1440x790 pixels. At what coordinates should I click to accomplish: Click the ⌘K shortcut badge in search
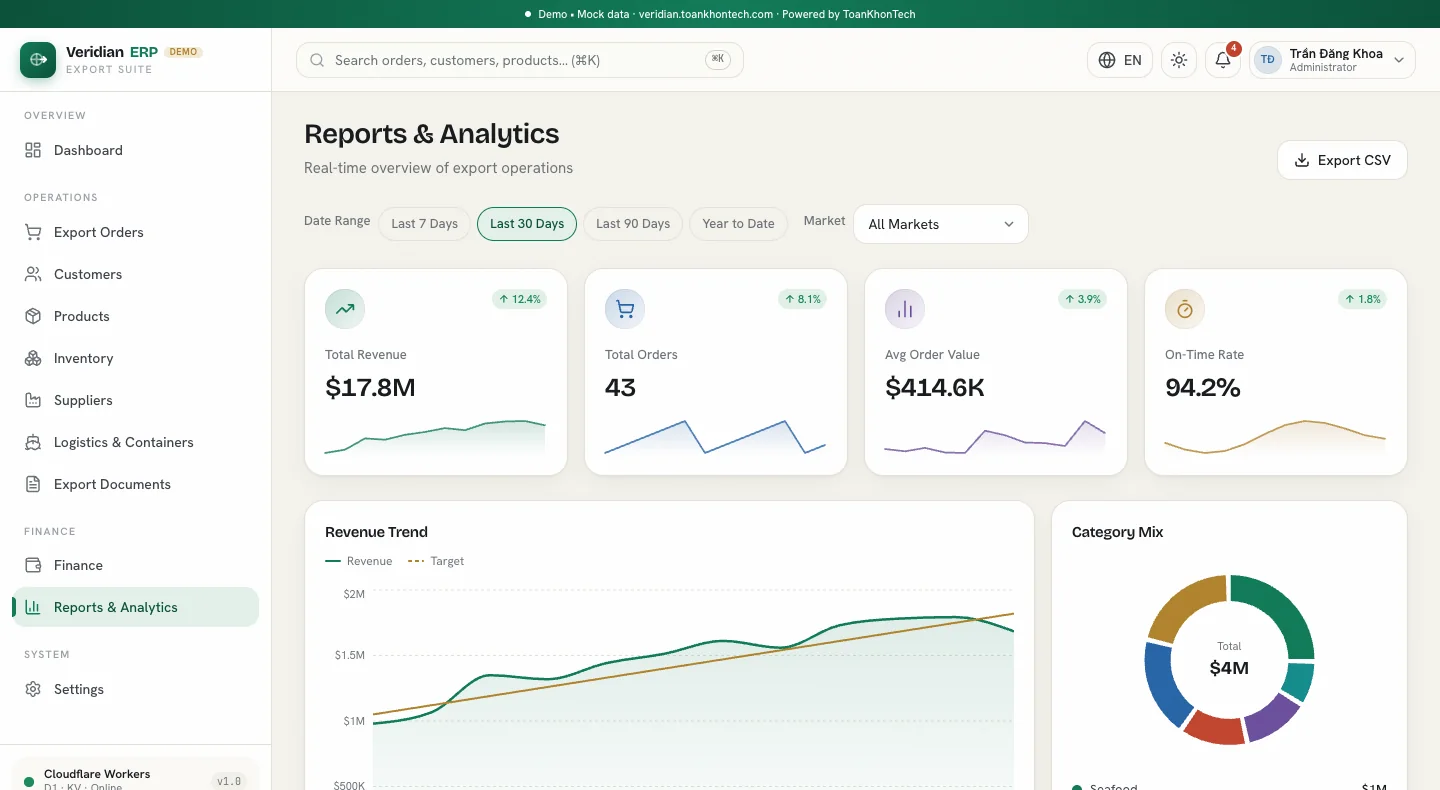(x=718, y=59)
